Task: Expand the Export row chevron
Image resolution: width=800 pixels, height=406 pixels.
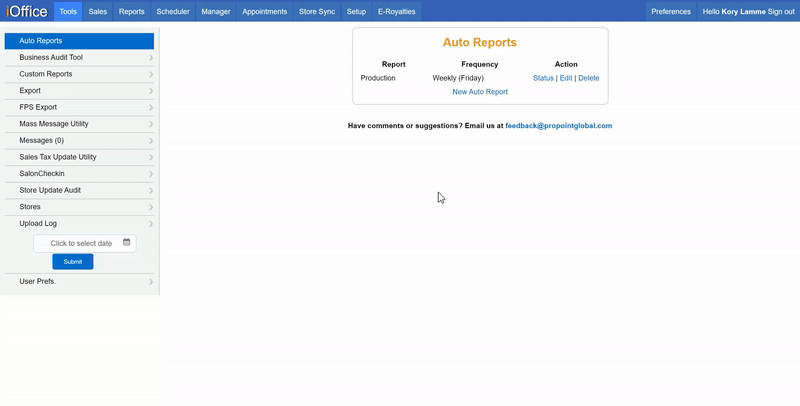Action: 151,91
